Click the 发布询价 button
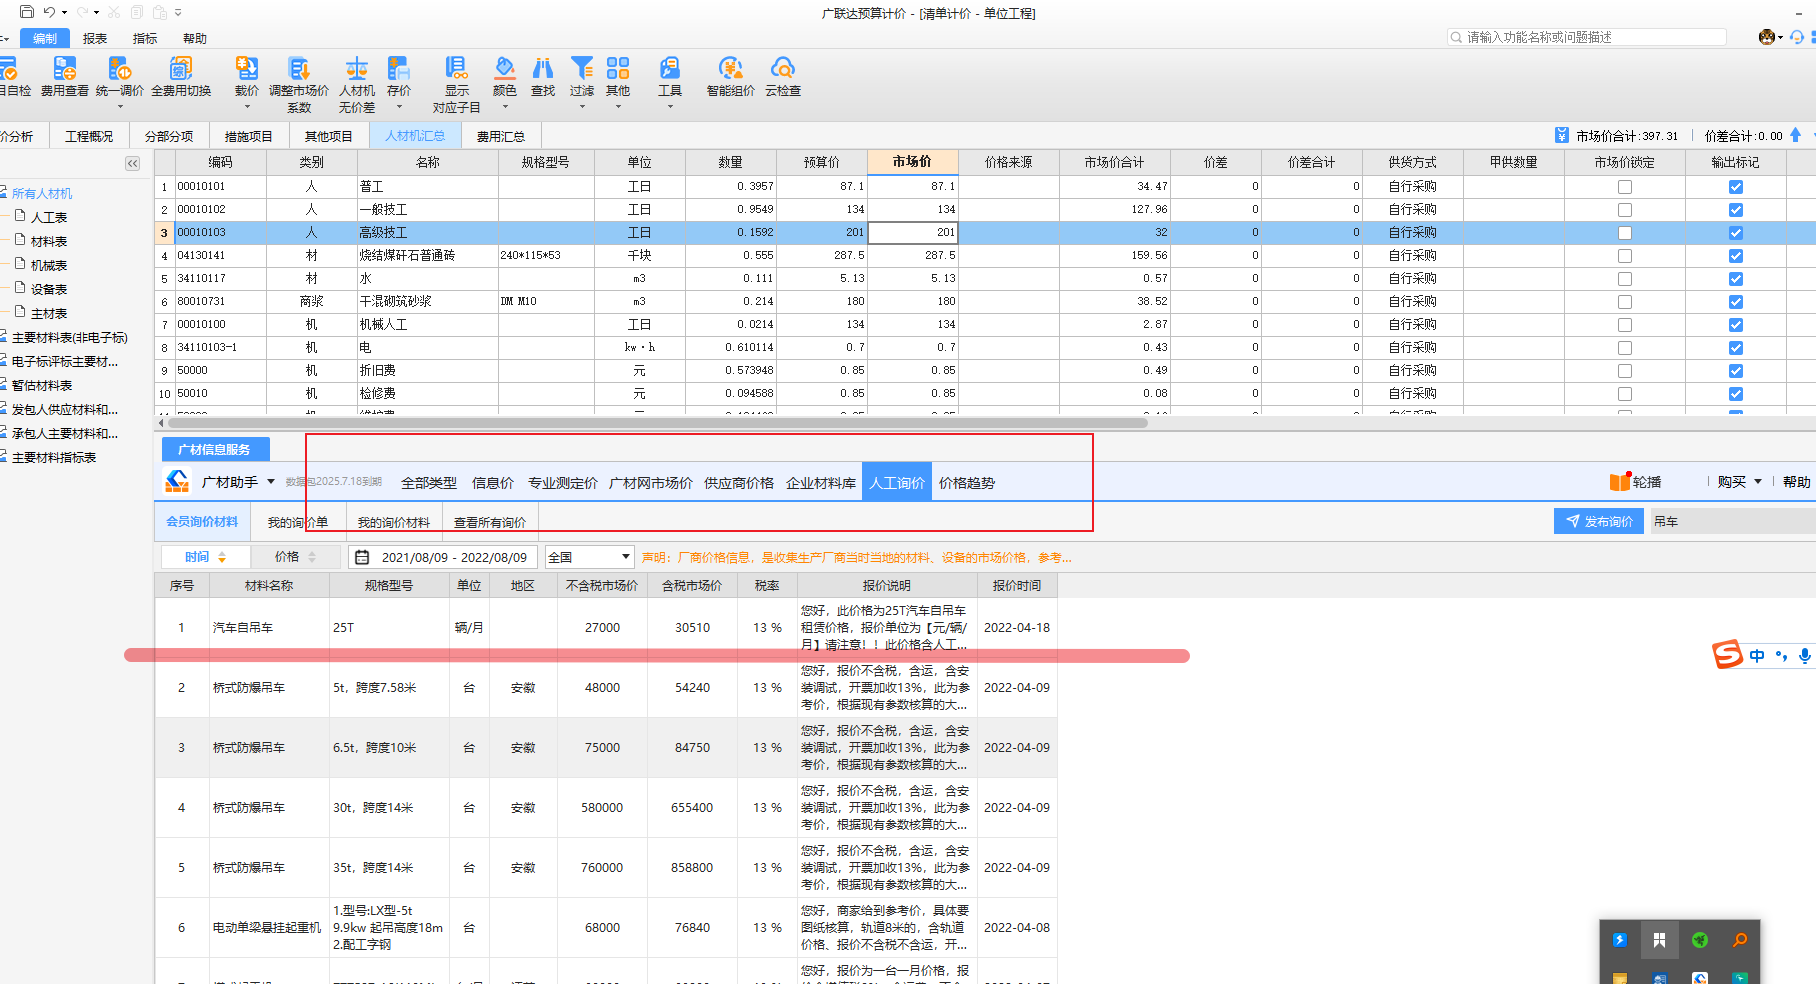The width and height of the screenshot is (1816, 984). [1598, 521]
